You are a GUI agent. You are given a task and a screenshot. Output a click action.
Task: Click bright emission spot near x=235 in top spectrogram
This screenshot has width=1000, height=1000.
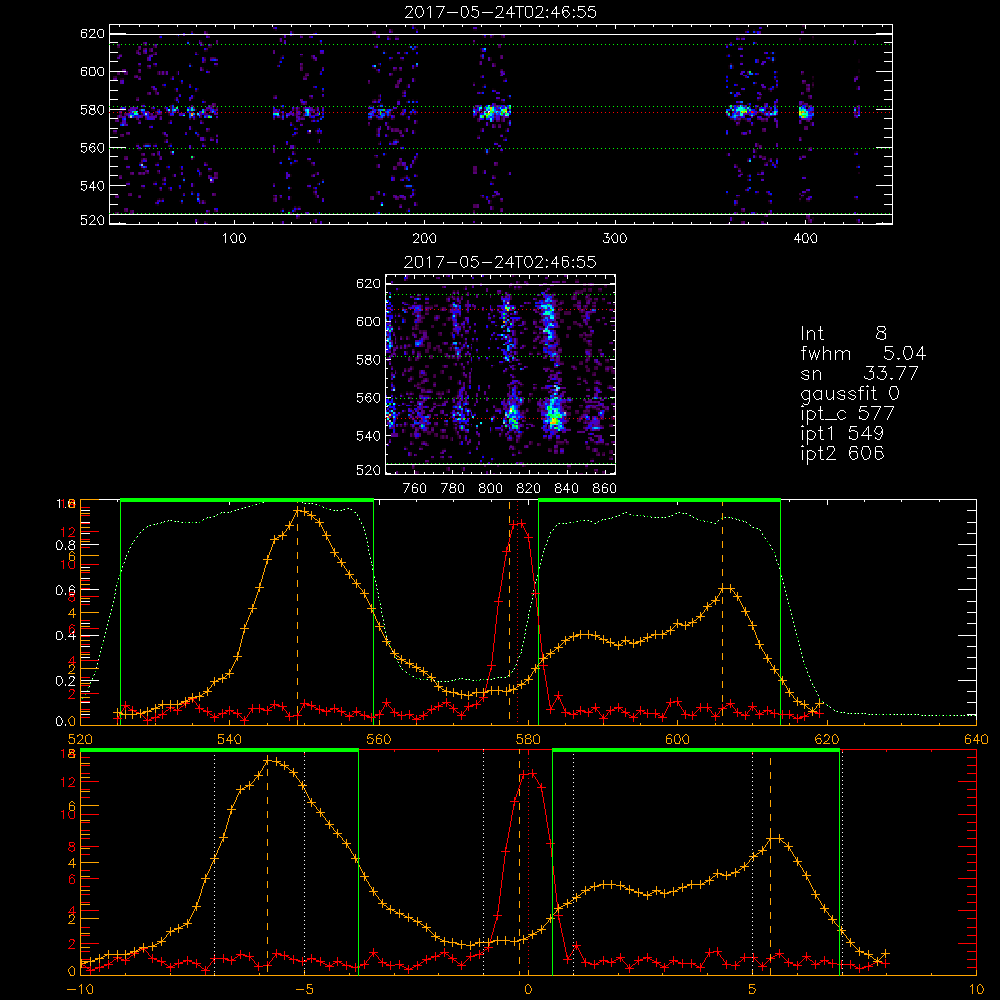(x=491, y=113)
